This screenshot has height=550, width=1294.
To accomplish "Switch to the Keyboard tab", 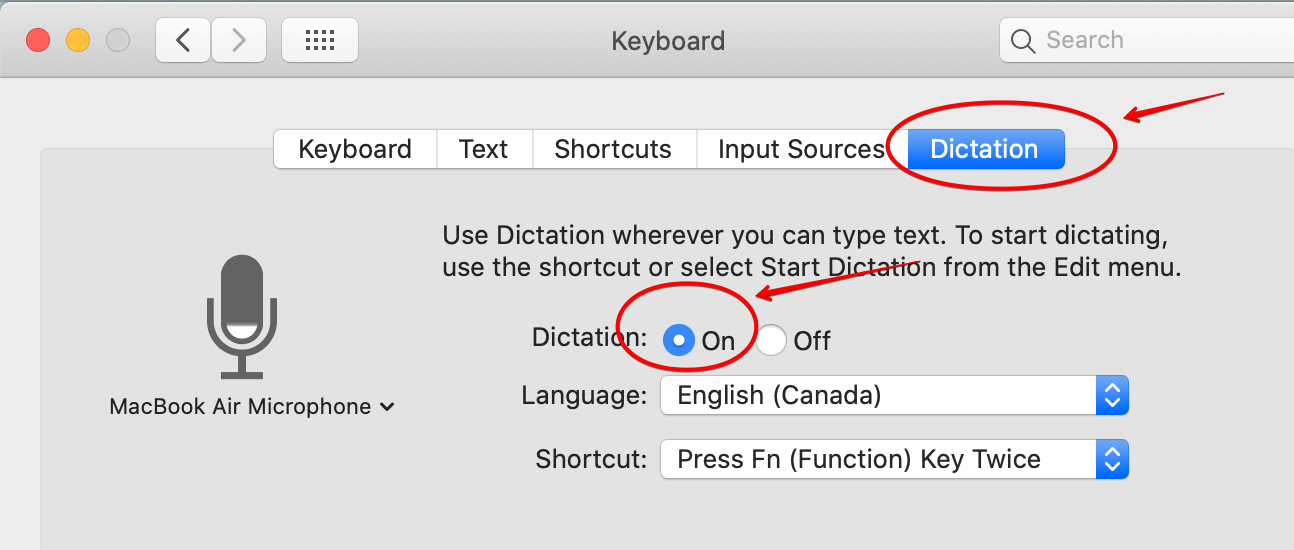I will [355, 149].
